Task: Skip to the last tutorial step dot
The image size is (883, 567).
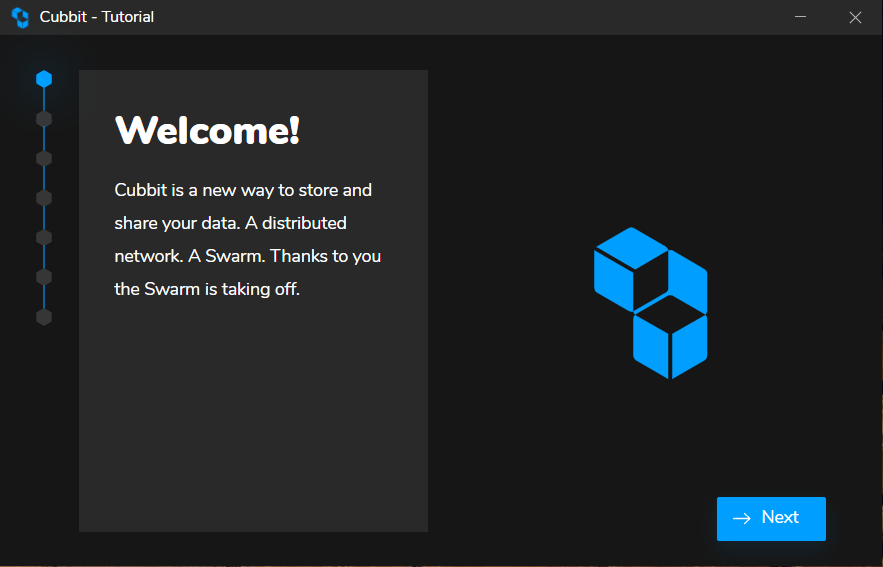Action: click(x=44, y=317)
